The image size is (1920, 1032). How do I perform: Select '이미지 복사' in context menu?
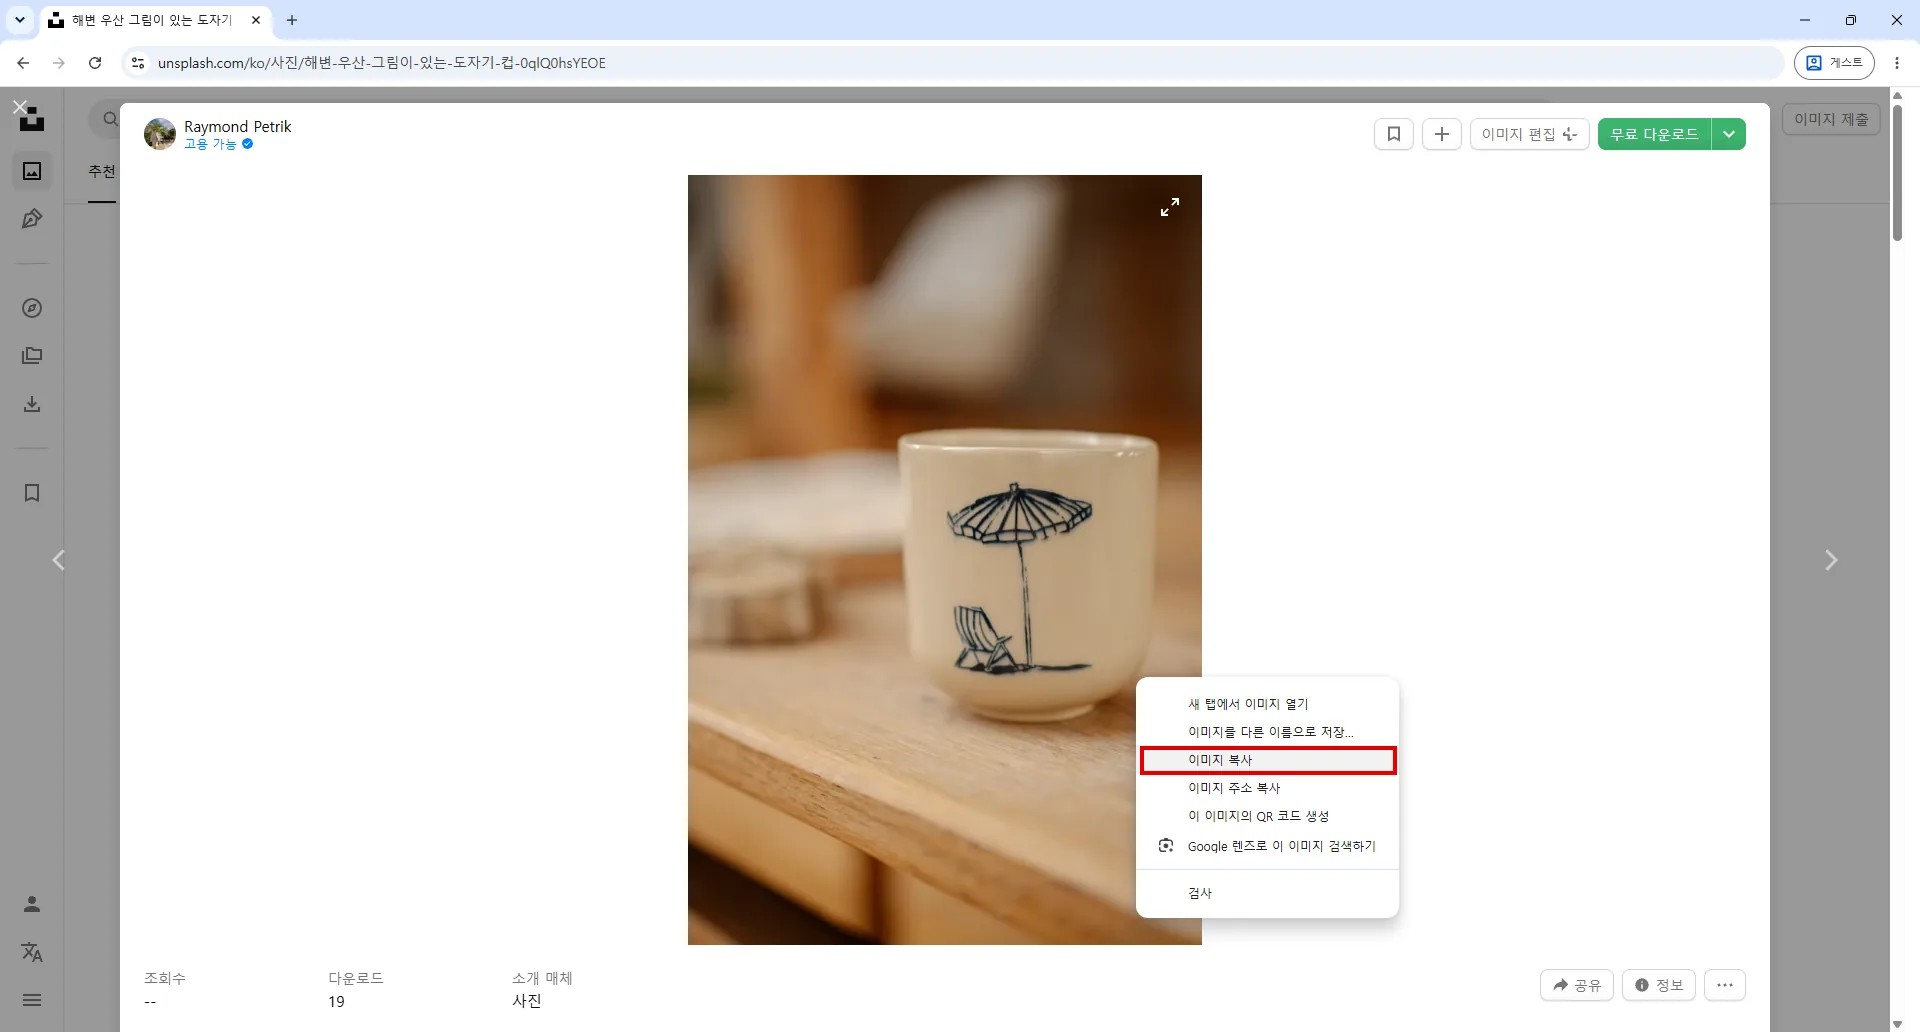[x=1267, y=760]
